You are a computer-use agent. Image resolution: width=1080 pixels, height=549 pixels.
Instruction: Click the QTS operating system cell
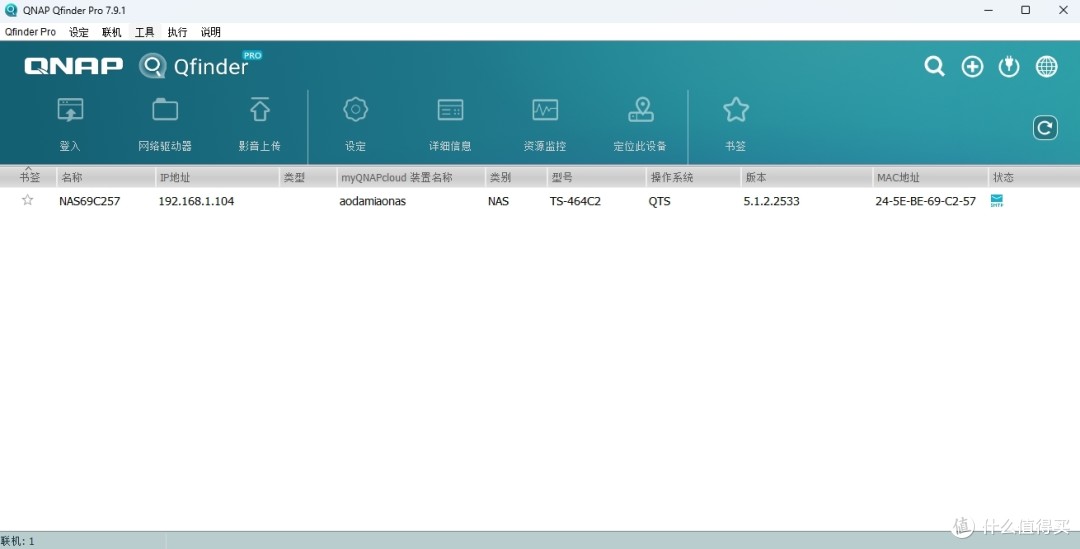point(659,201)
